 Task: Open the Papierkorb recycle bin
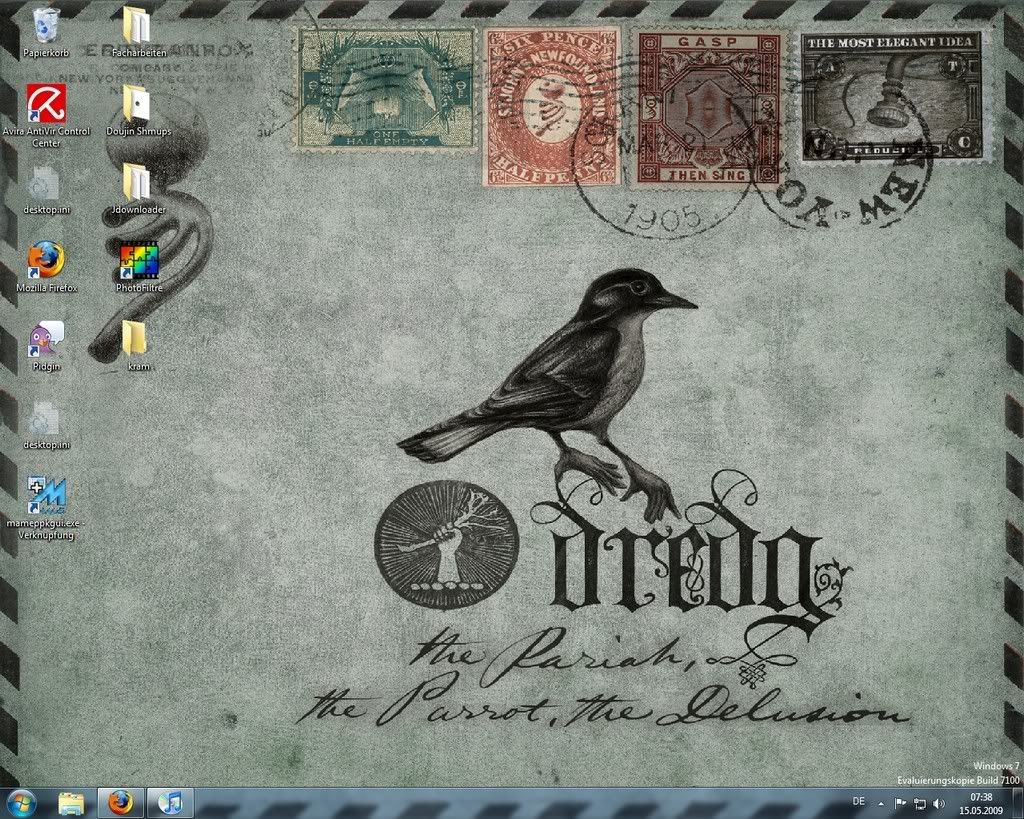(x=46, y=24)
